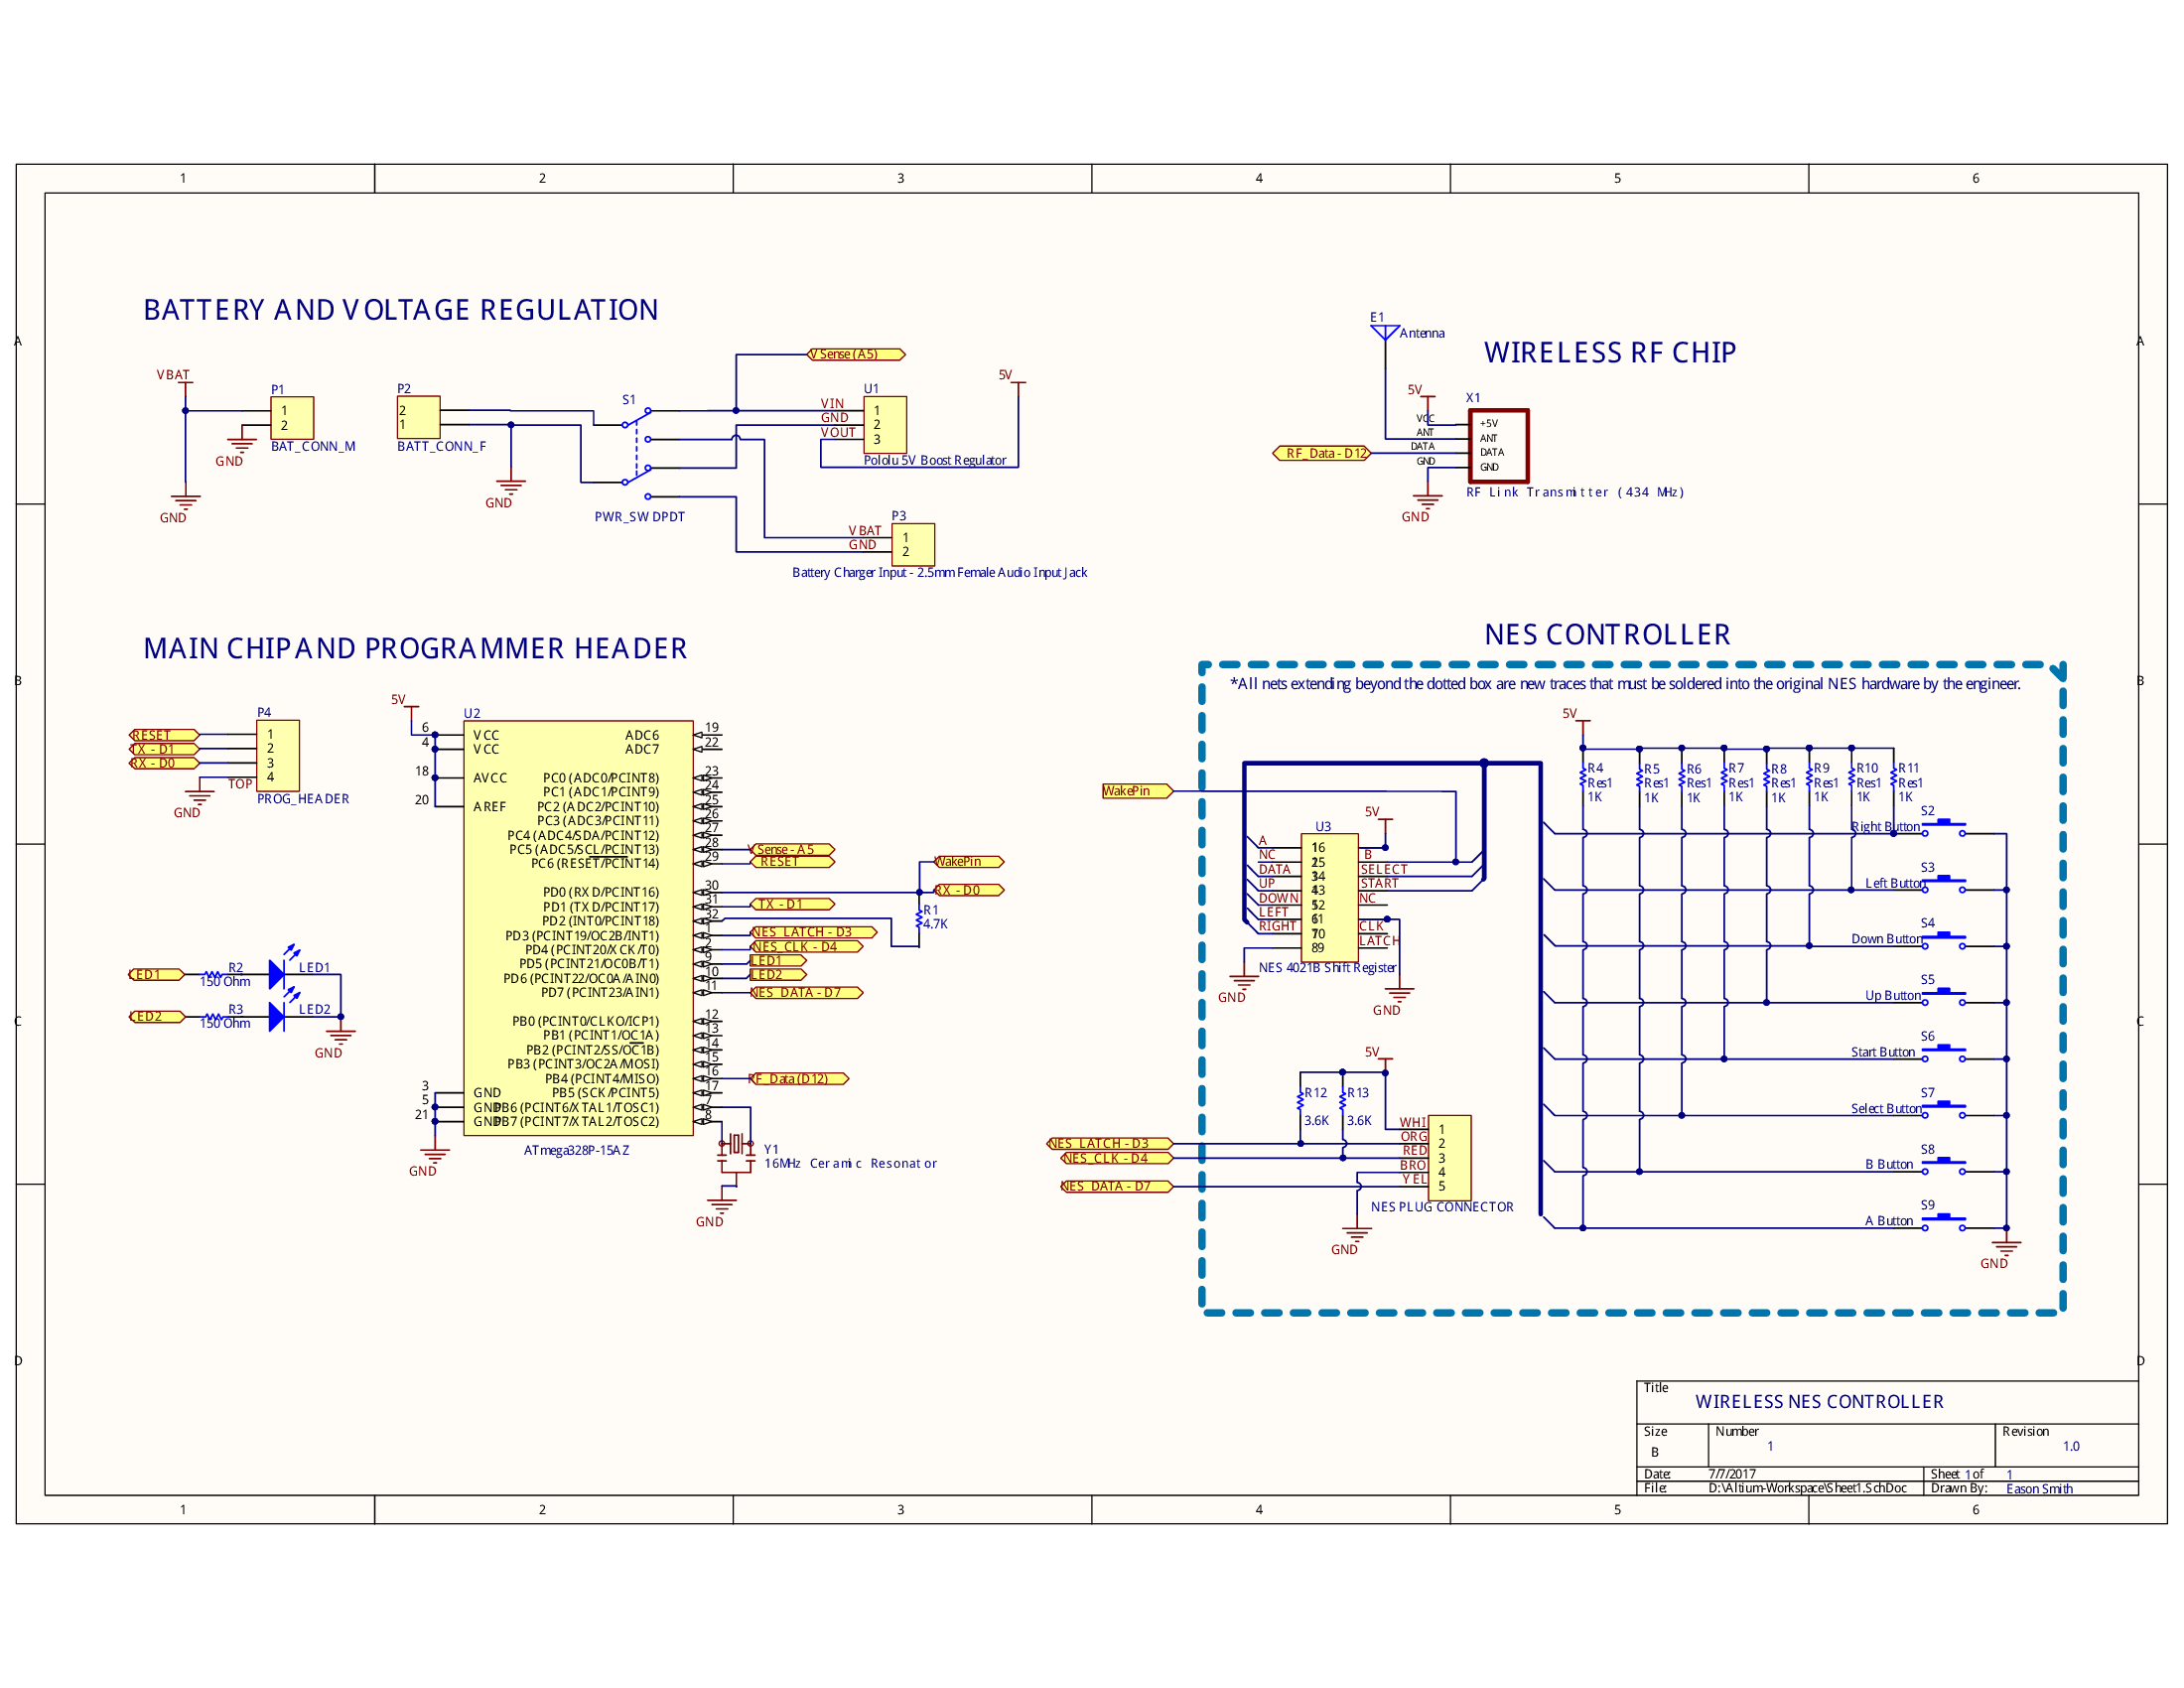Viewport: 2184px width, 1688px height.
Task: Click the NES_LATCH - D3 port at U2
Action: [x=814, y=932]
